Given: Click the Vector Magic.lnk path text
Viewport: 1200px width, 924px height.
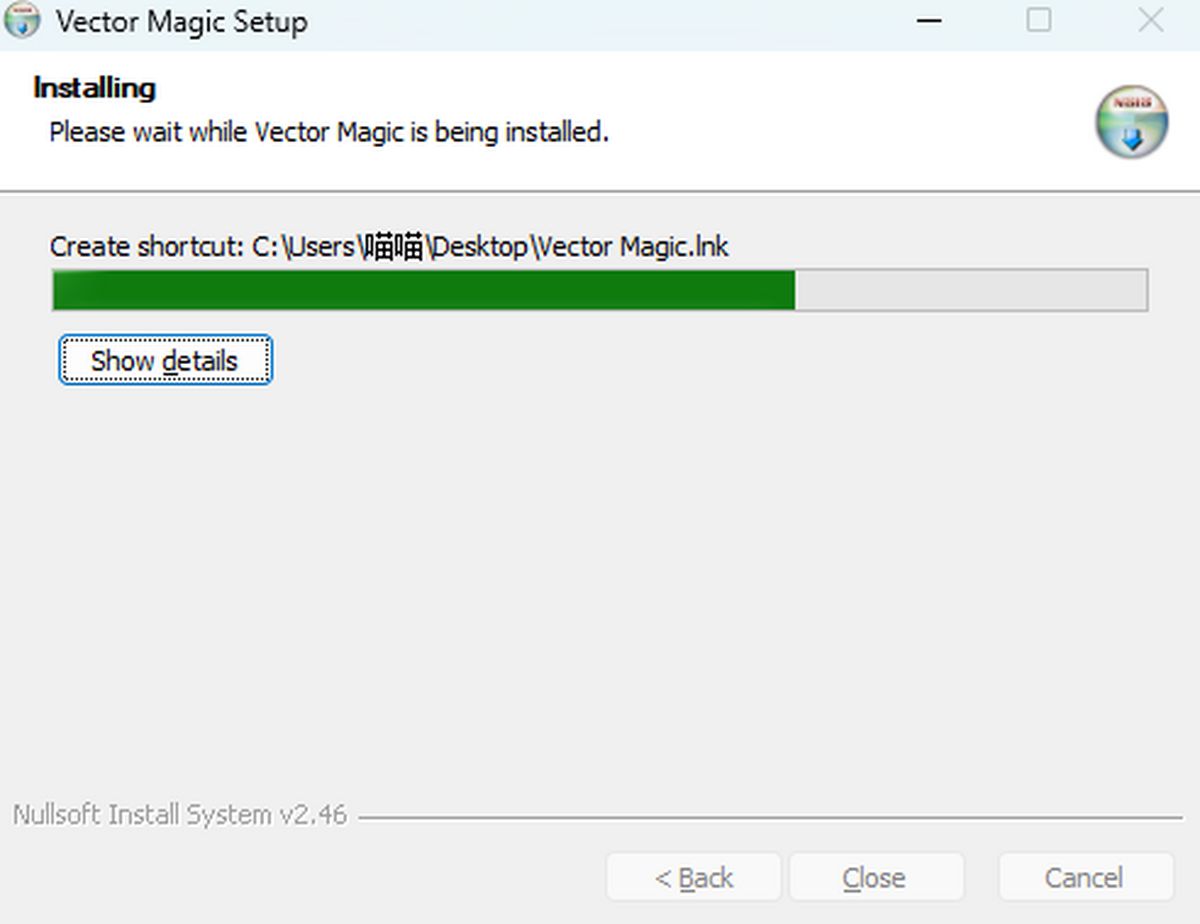Looking at the screenshot, I should [632, 246].
